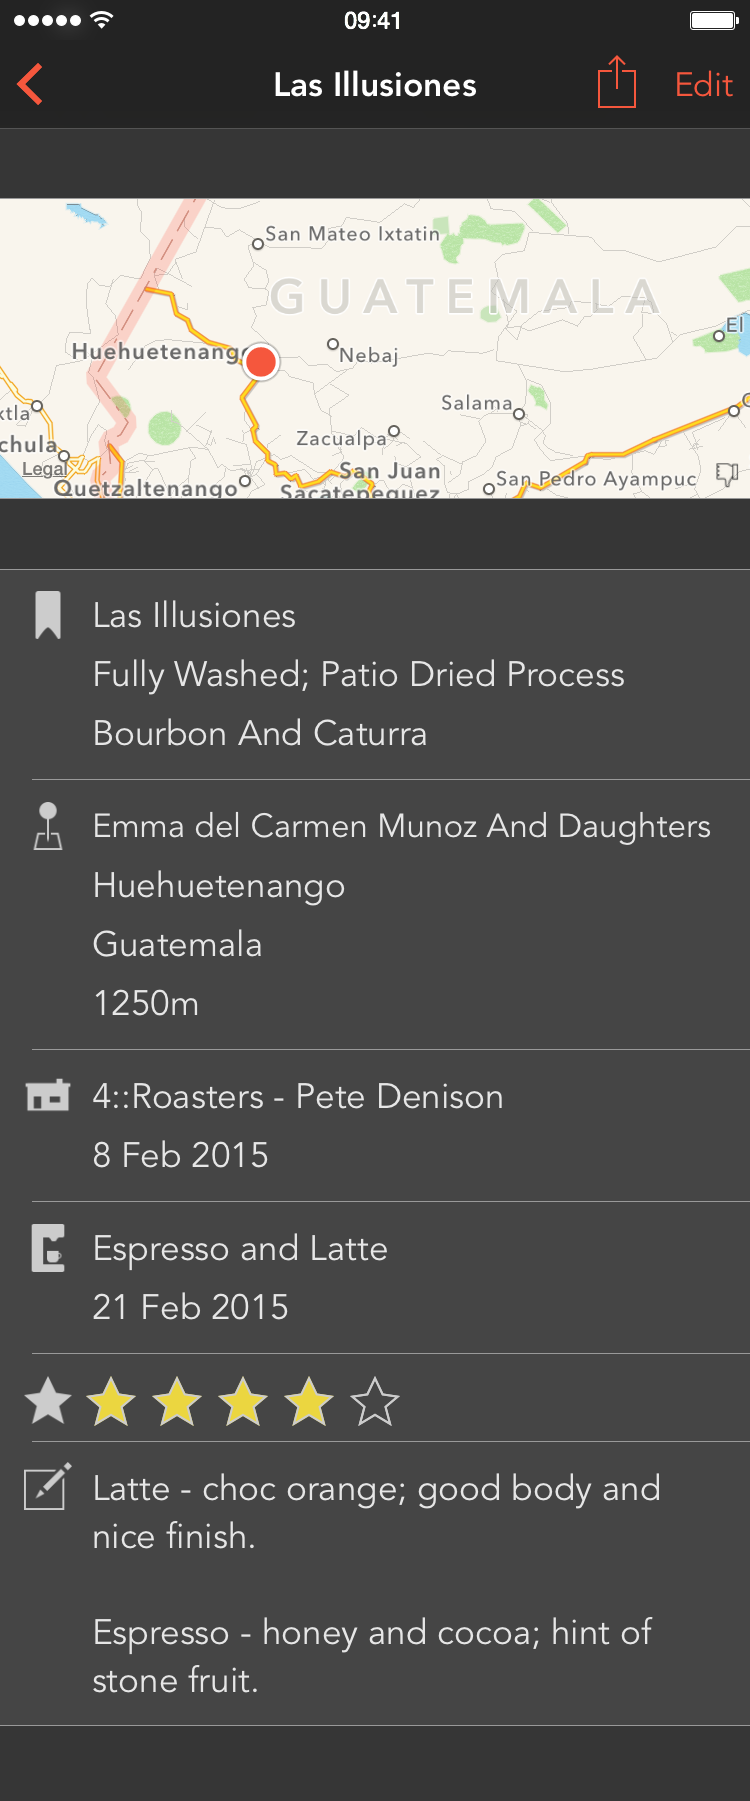Tap the espresso machine brew icon
The height and width of the screenshot is (1801, 750).
[x=48, y=1248]
